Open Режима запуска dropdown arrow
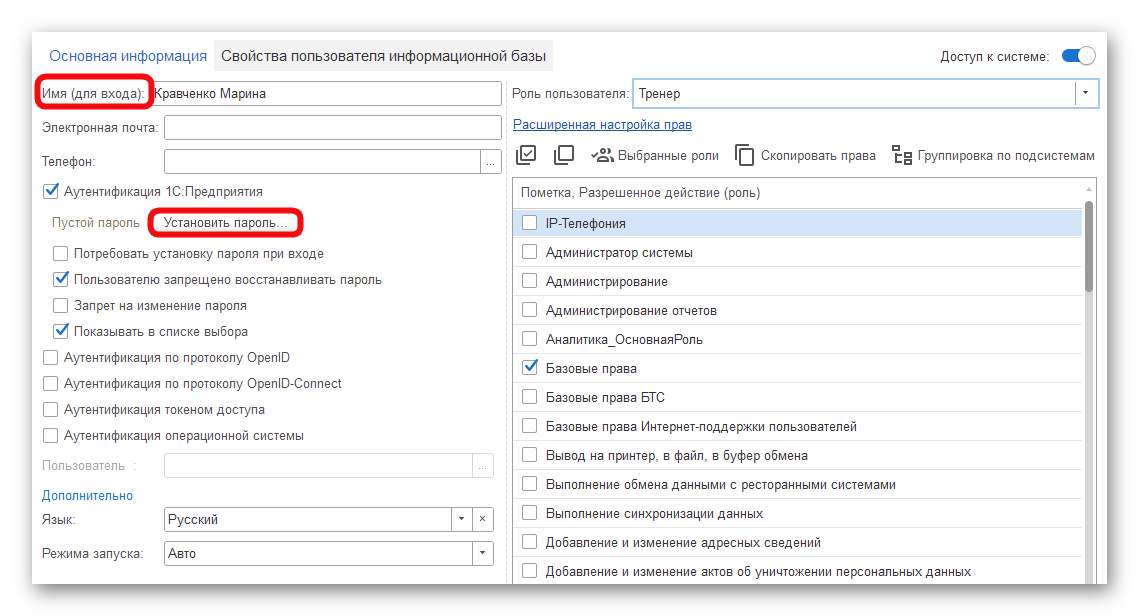This screenshot has height=616, width=1139. click(x=482, y=553)
